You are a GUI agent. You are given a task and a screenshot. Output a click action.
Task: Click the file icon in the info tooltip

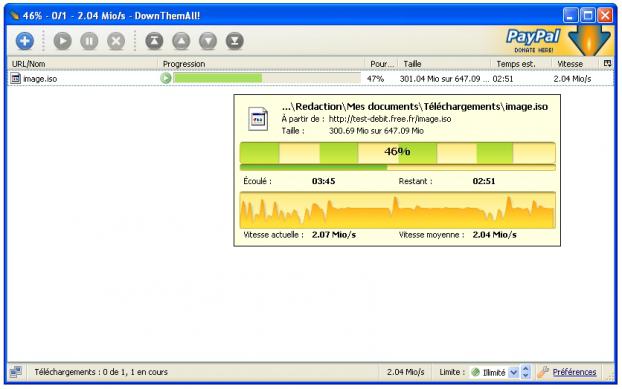coord(258,119)
